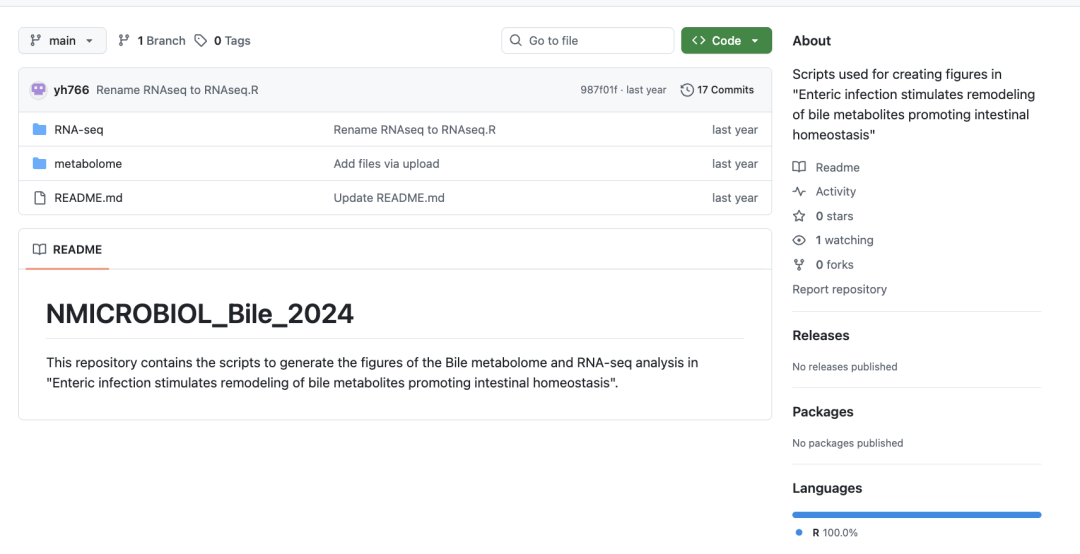Open the Releases section heading

tap(820, 336)
